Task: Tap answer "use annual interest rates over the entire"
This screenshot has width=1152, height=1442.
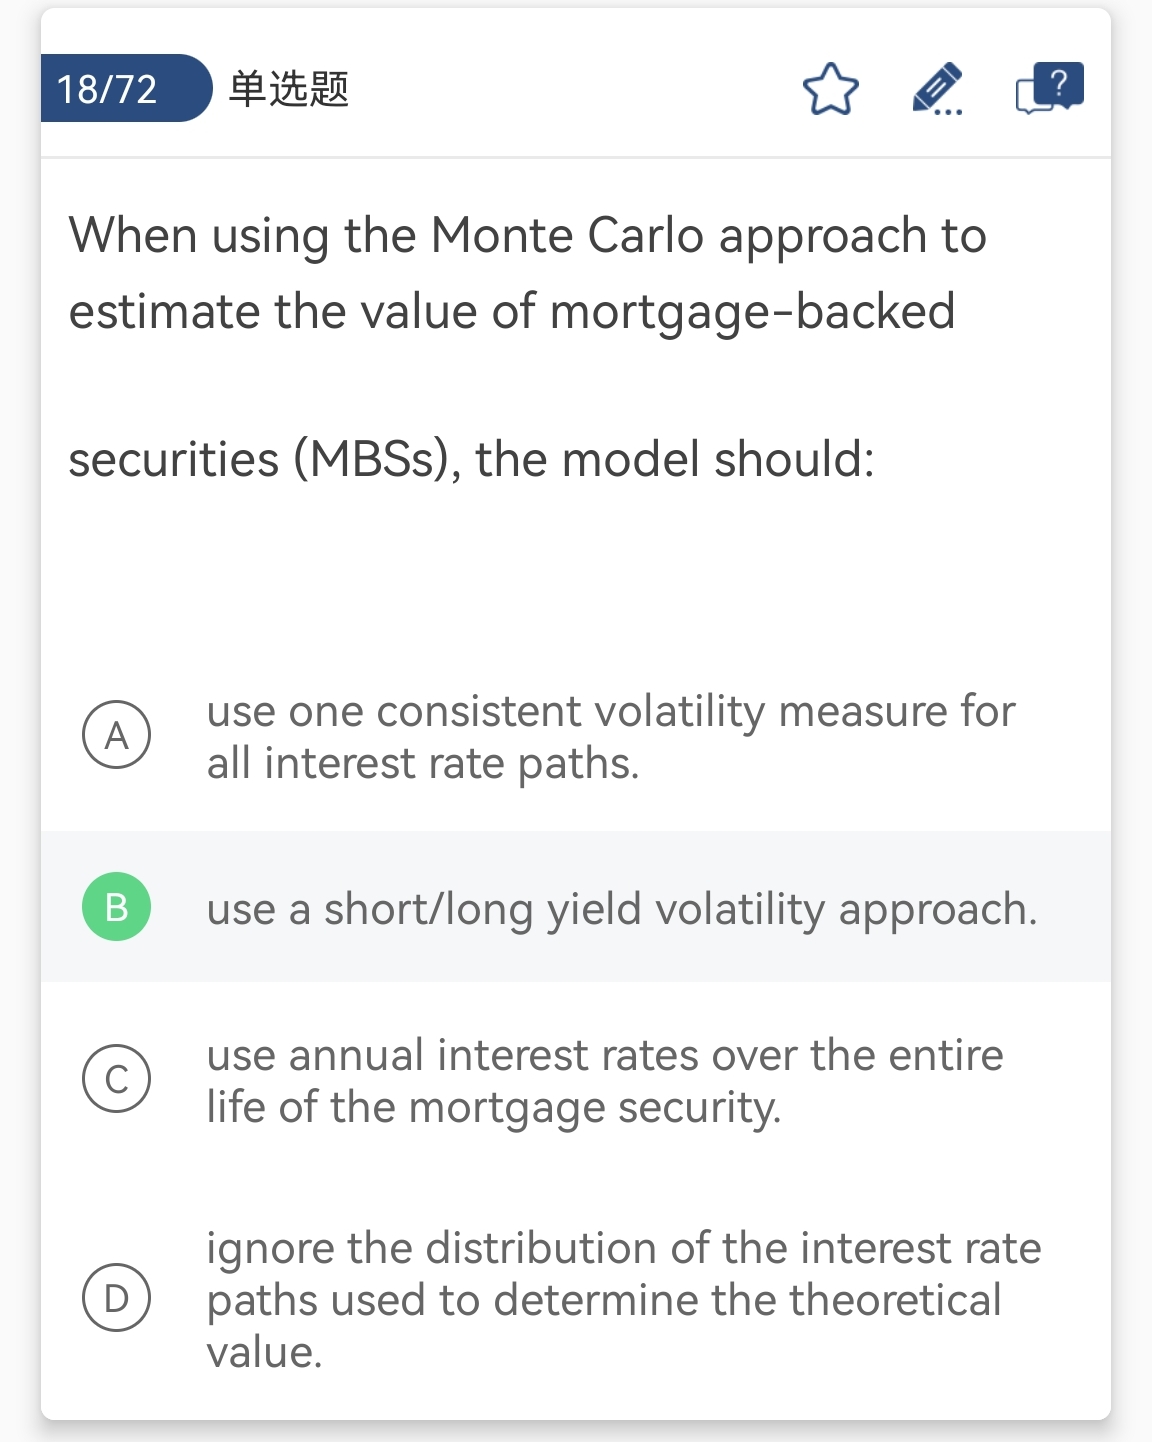Action: coord(604,1055)
